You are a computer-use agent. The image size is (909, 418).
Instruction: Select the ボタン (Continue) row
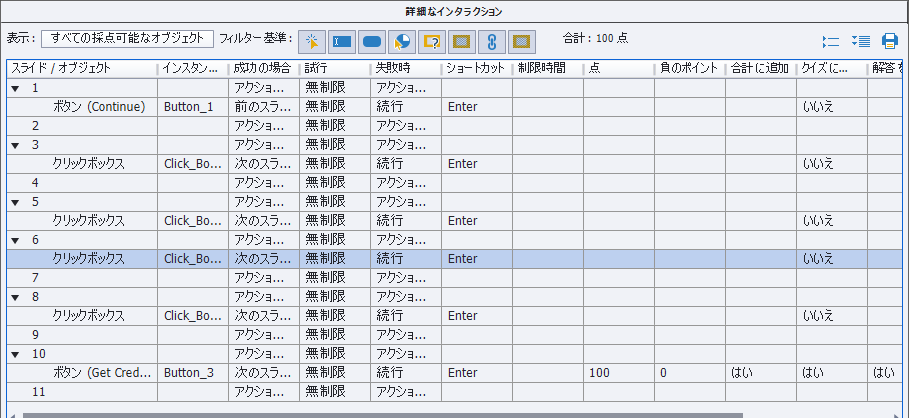454,107
